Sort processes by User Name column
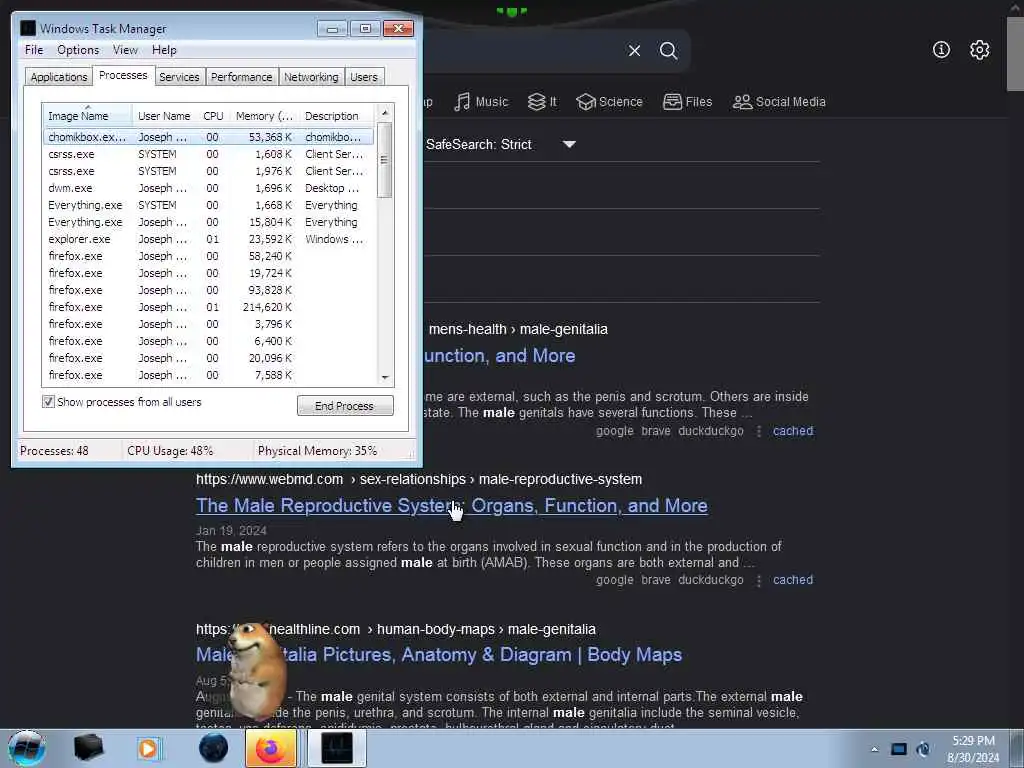 (x=165, y=116)
